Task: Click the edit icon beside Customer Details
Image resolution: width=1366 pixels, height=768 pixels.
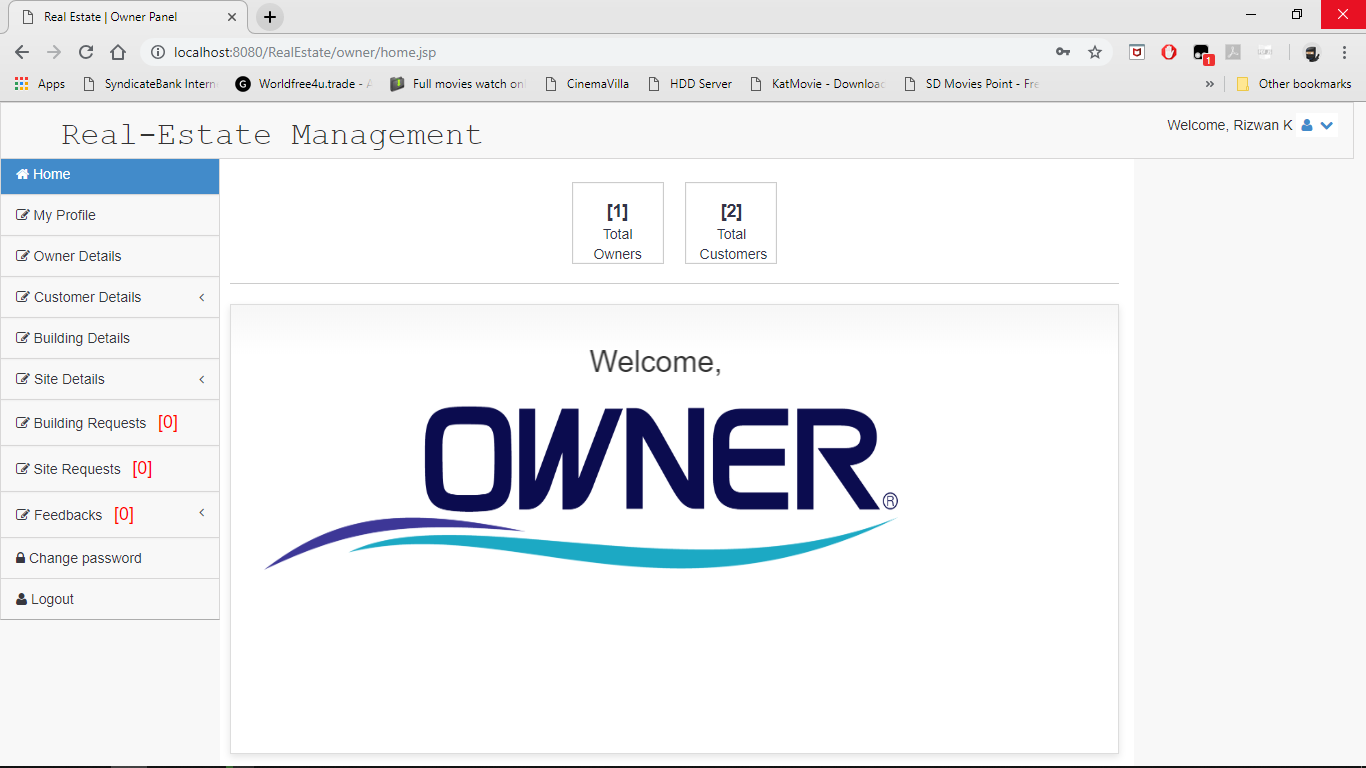Action: pyautogui.click(x=23, y=297)
